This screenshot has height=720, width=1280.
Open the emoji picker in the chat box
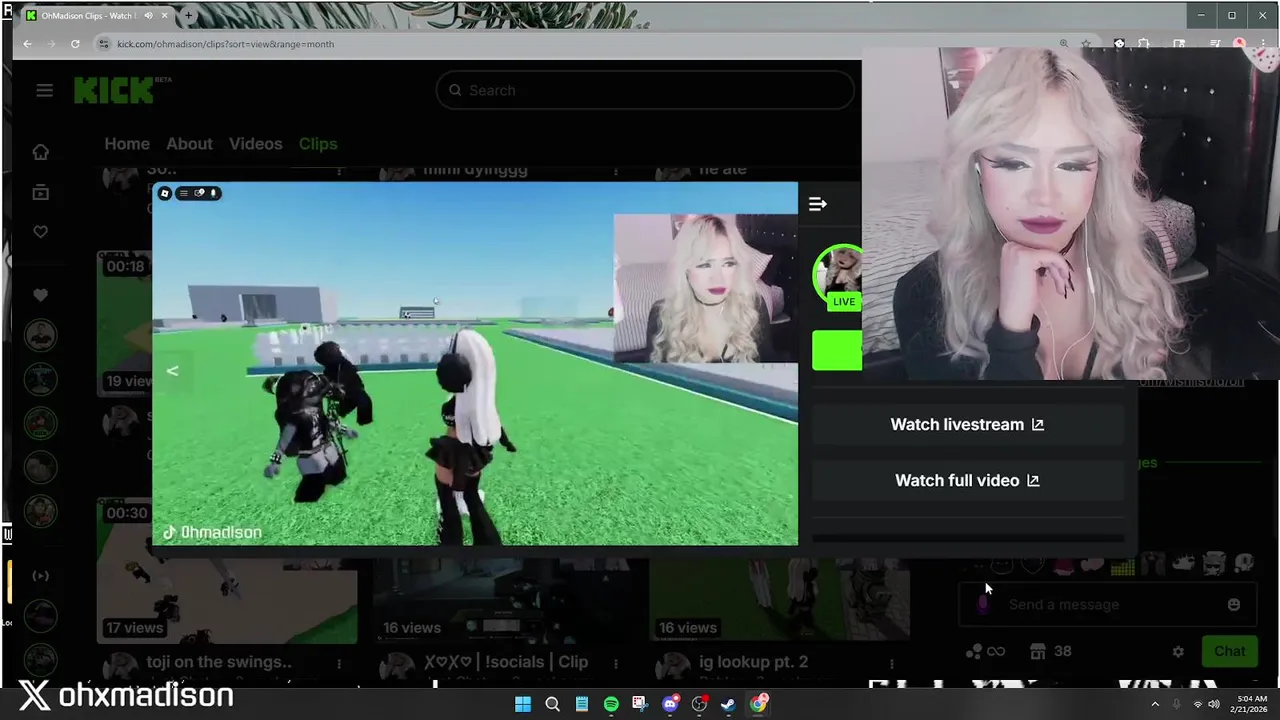point(1234,604)
